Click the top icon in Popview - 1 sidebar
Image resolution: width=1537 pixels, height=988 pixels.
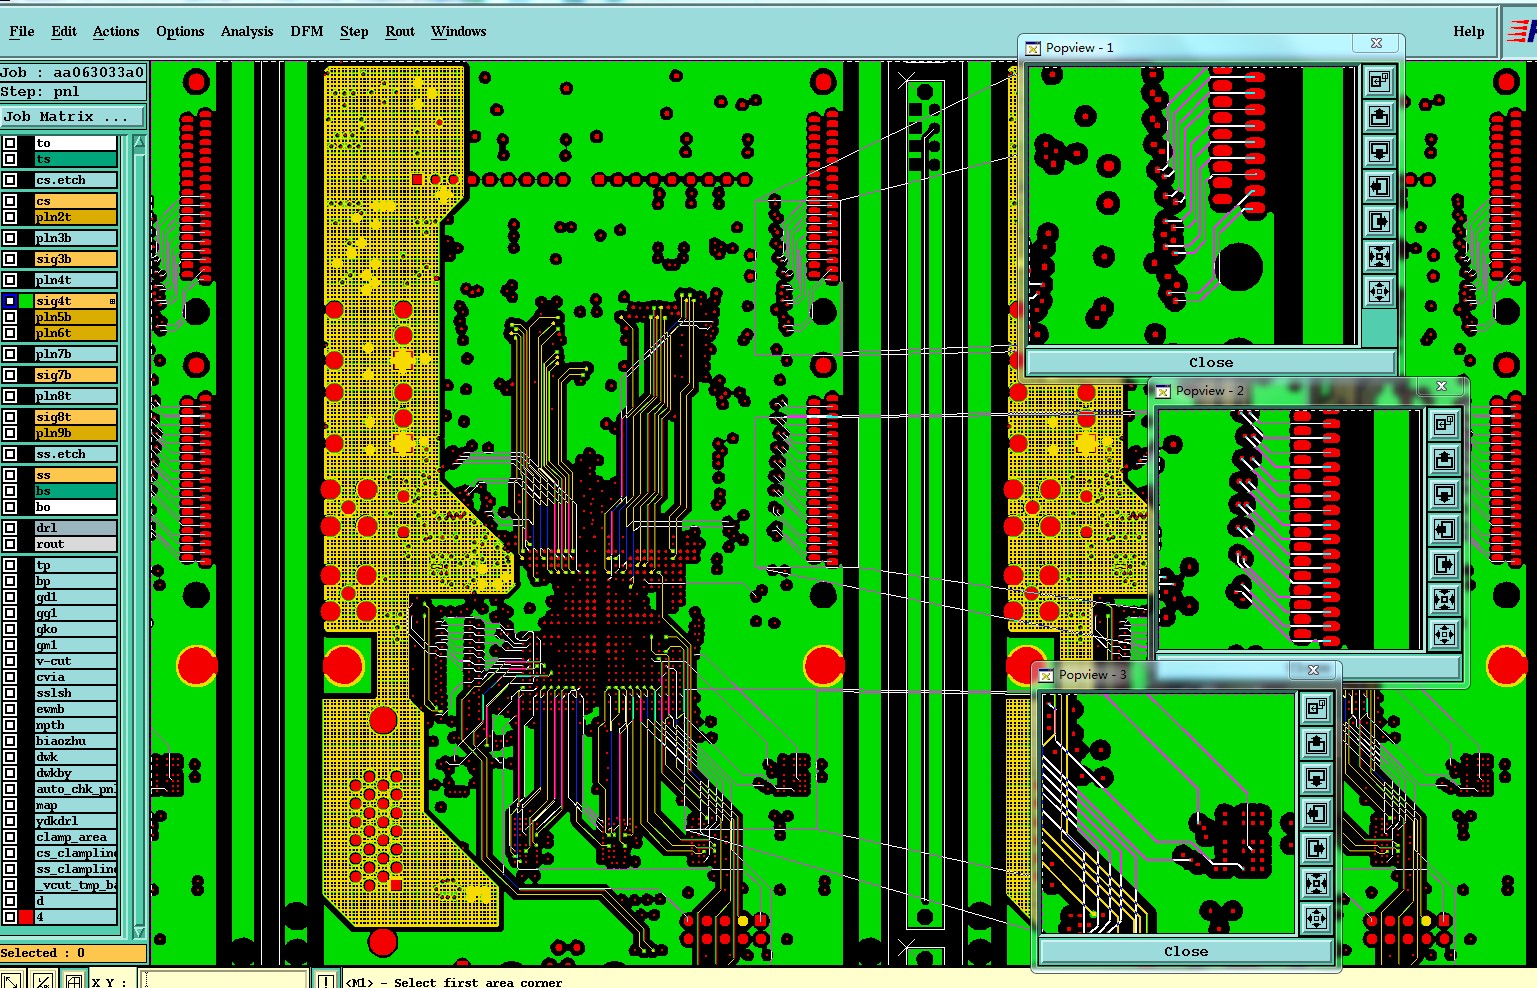pyautogui.click(x=1379, y=82)
